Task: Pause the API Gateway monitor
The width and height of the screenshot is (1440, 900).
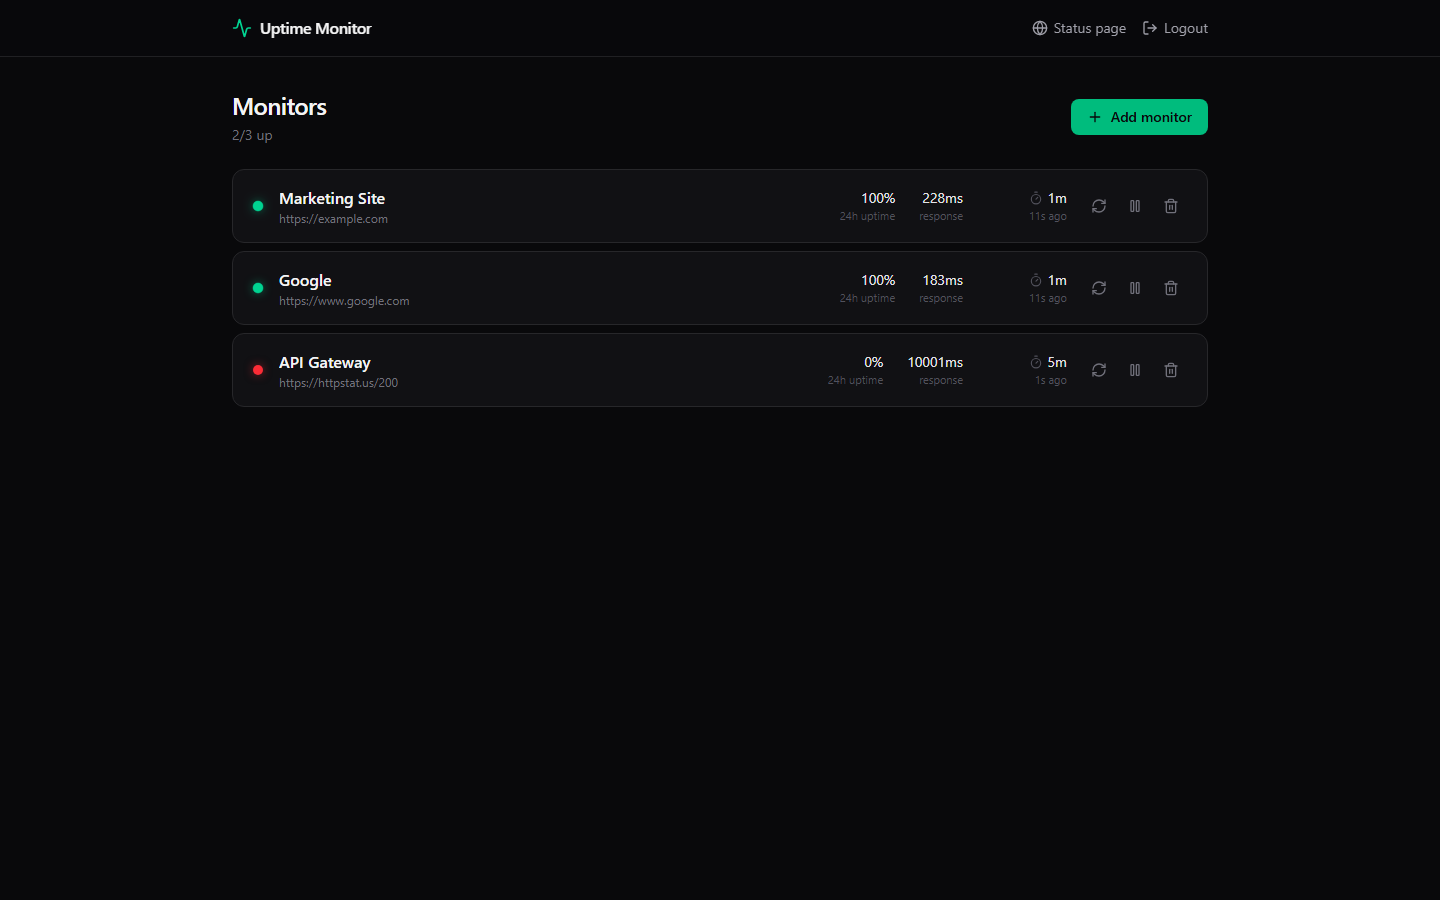Action: [1135, 370]
